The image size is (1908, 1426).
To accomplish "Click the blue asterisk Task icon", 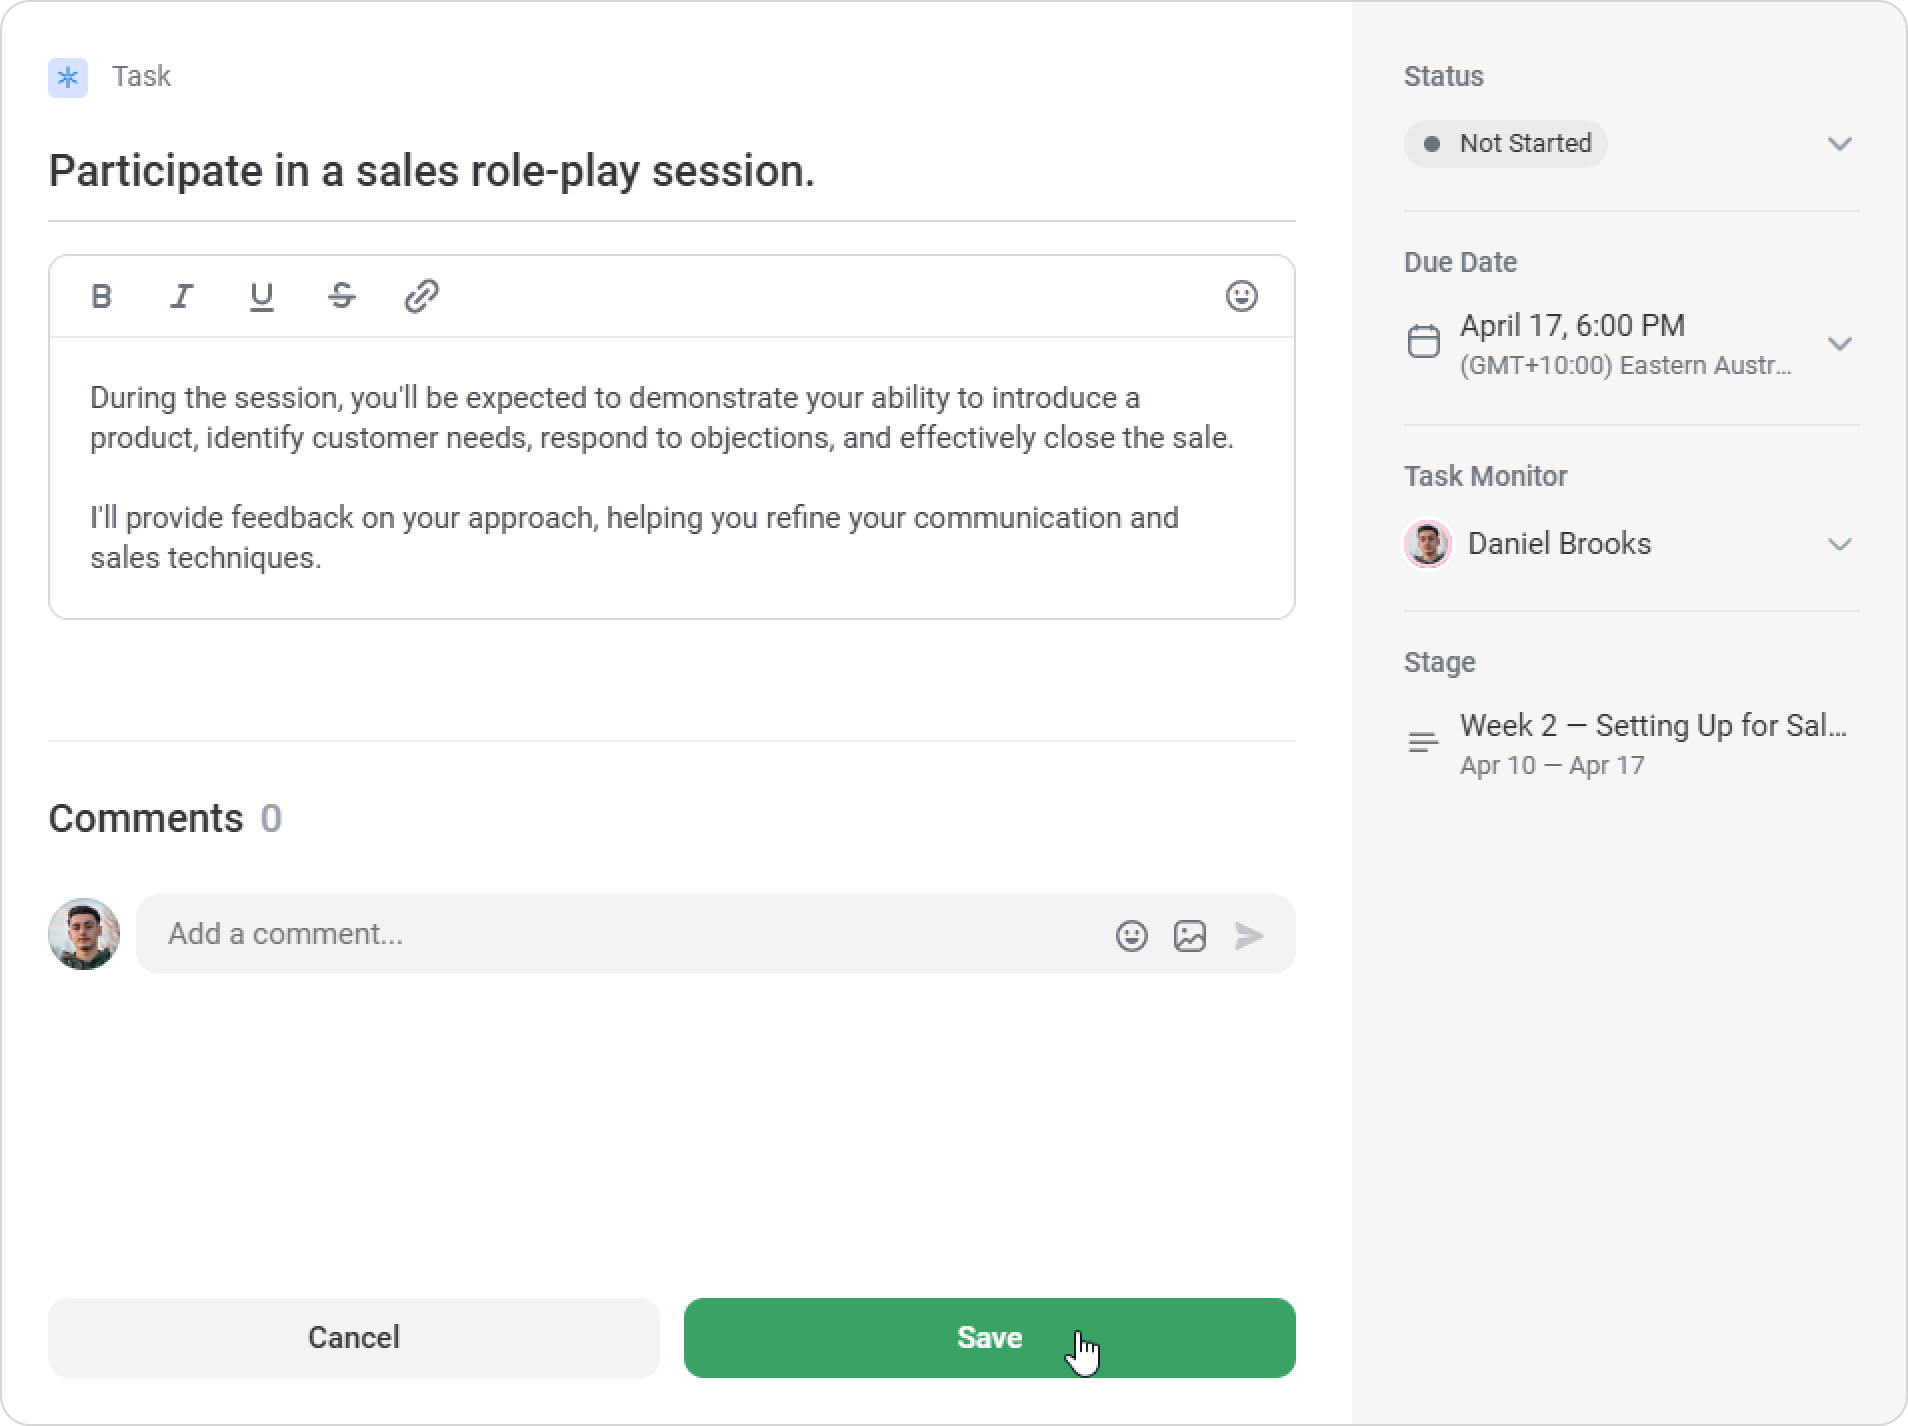I will 68,77.
